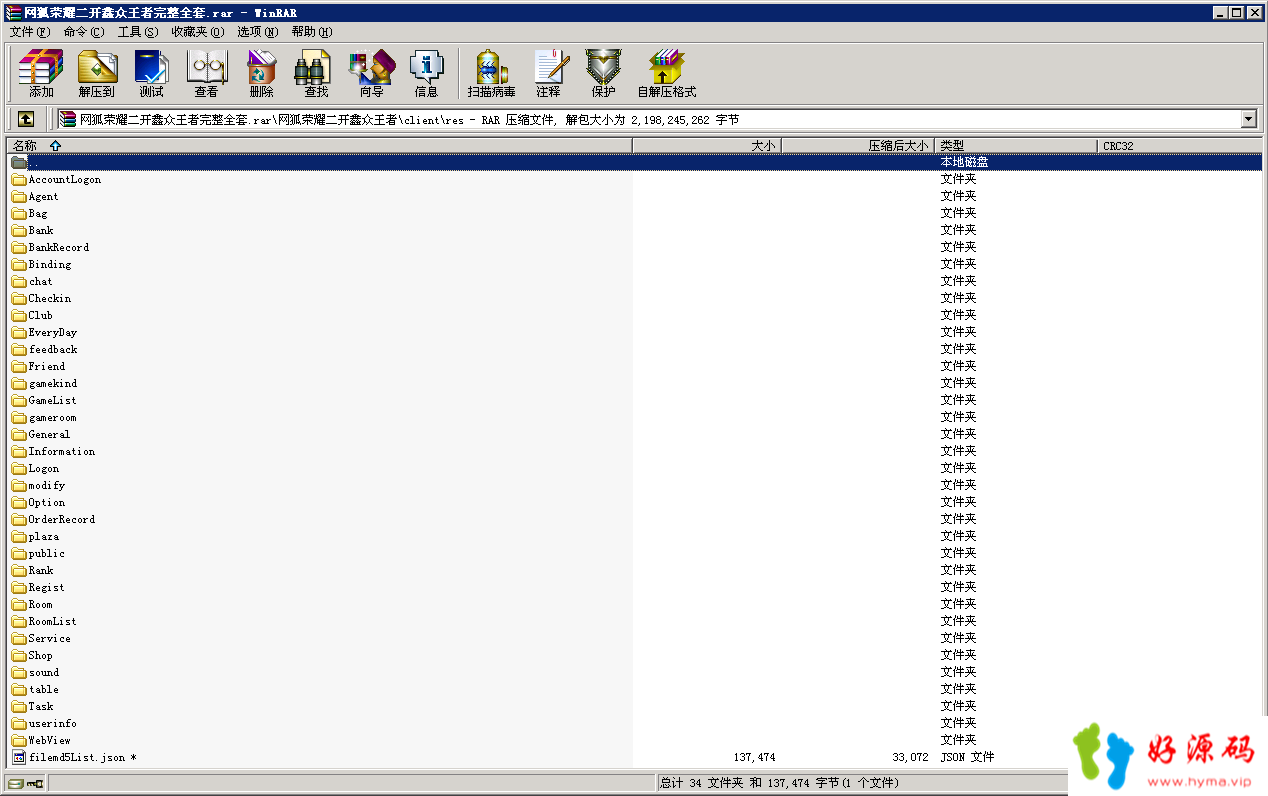The image size is (1268, 796).
Task: Click the filemd5List.json file icon
Action: (x=19, y=758)
